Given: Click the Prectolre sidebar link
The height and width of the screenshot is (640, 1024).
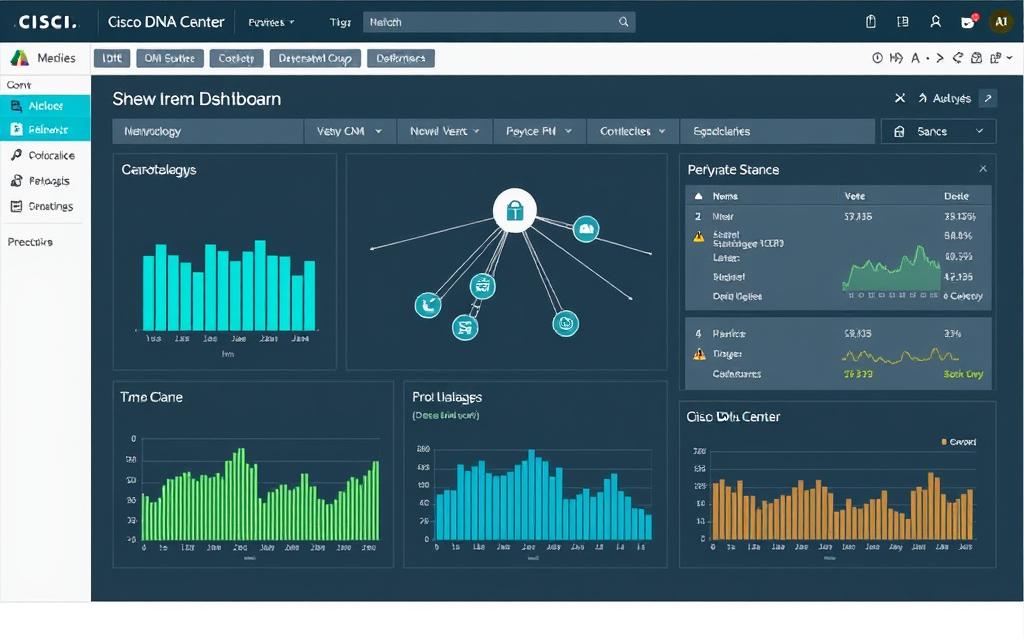Looking at the screenshot, I should (x=30, y=242).
